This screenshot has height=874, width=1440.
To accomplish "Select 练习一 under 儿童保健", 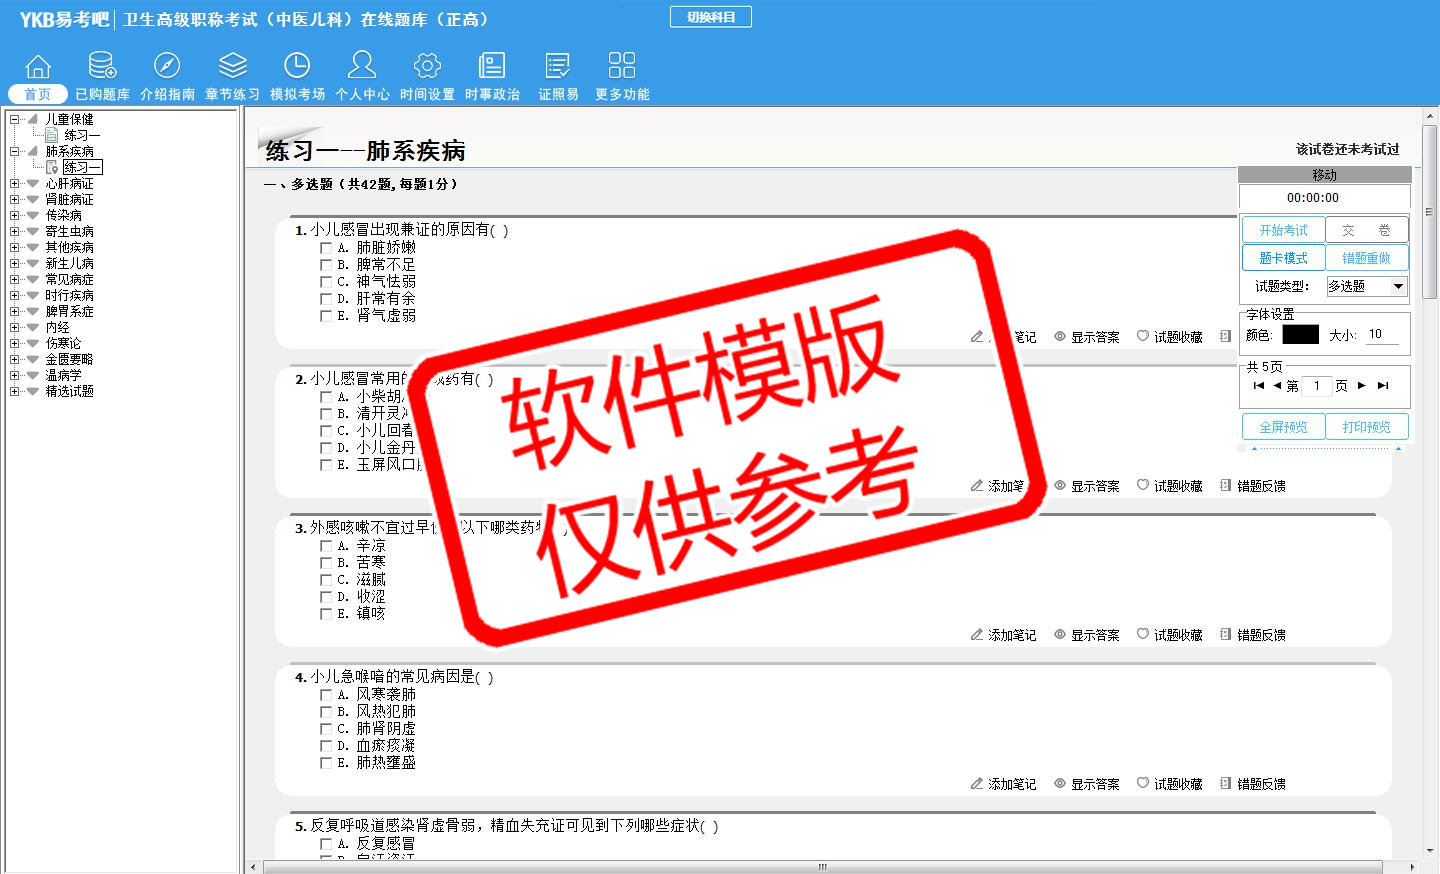I will (x=81, y=135).
